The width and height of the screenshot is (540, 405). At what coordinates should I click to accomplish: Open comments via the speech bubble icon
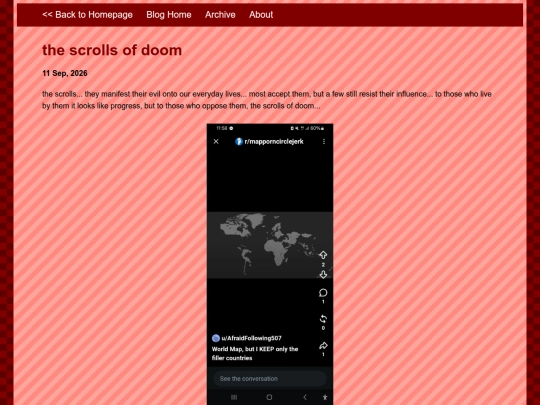click(323, 293)
